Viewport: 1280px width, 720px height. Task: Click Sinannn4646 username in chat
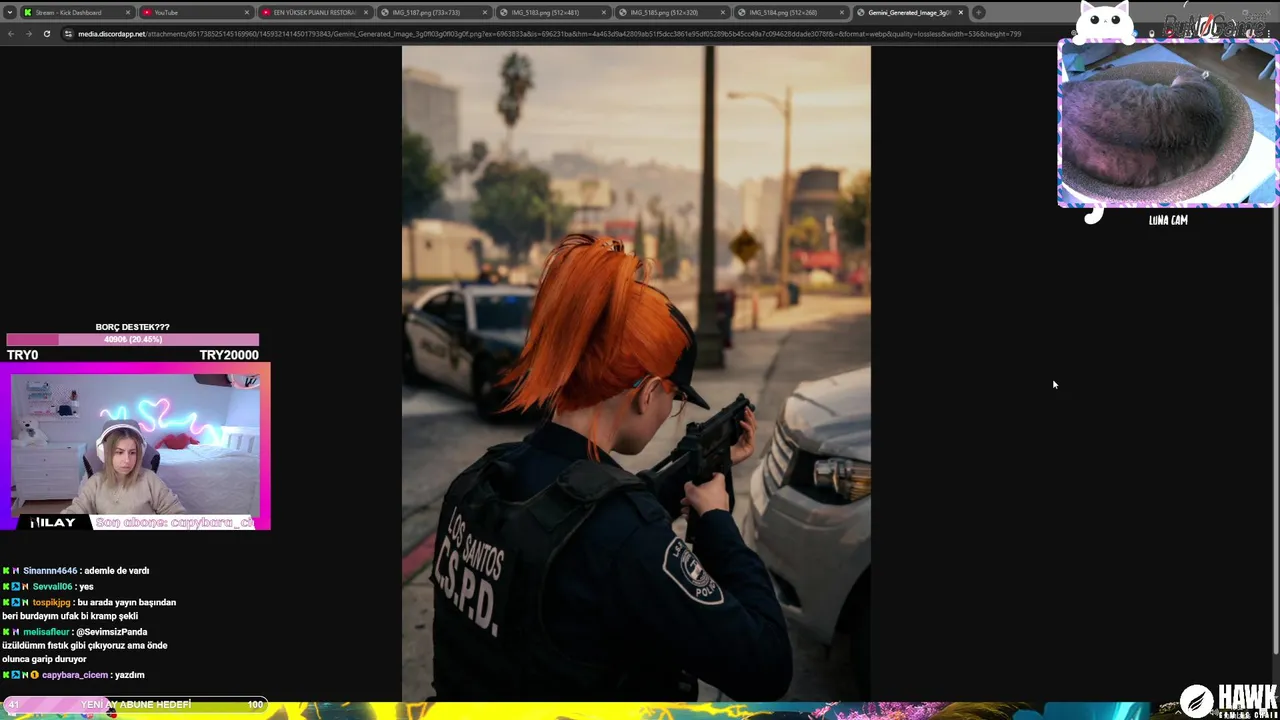point(50,571)
